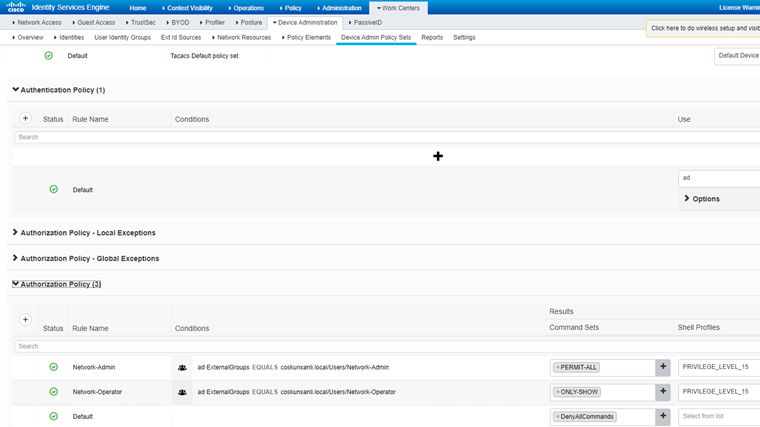Open Operations menu
760x427 pixels.
pyautogui.click(x=247, y=8)
